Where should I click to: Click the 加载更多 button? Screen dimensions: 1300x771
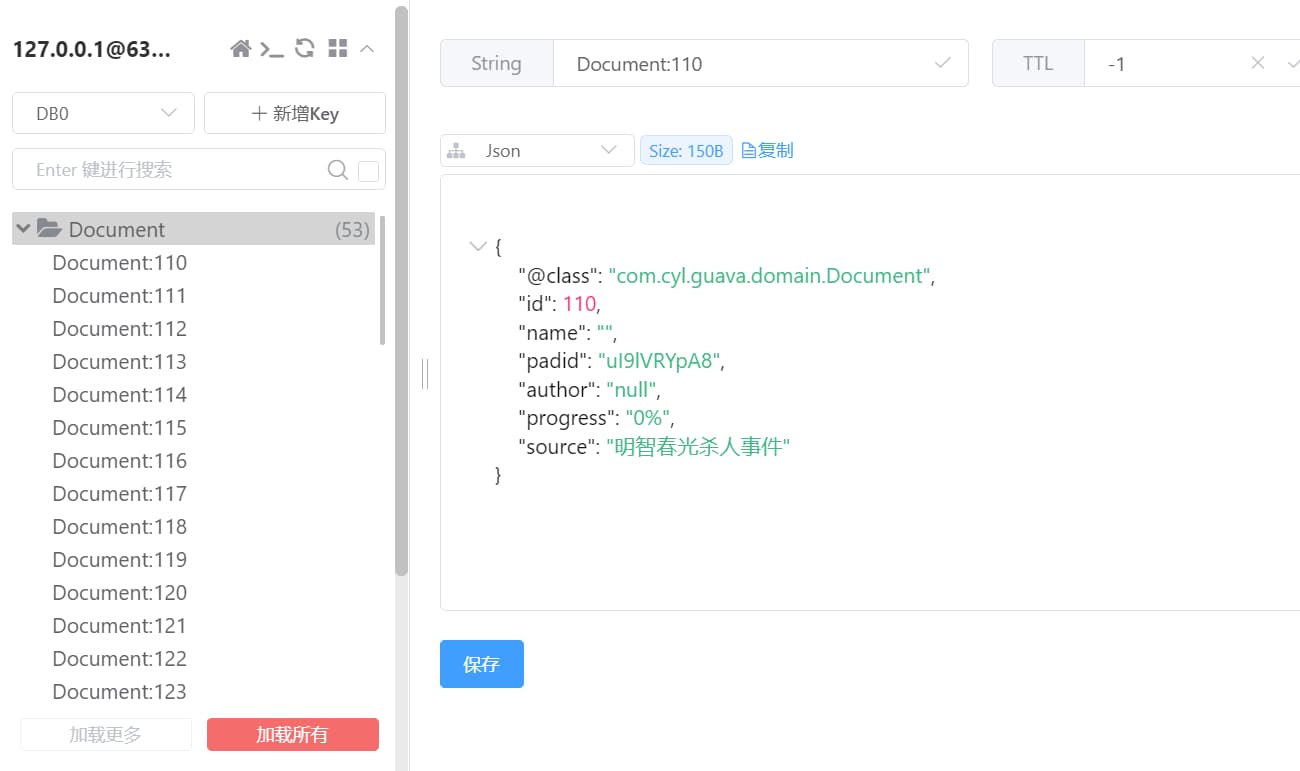click(105, 734)
